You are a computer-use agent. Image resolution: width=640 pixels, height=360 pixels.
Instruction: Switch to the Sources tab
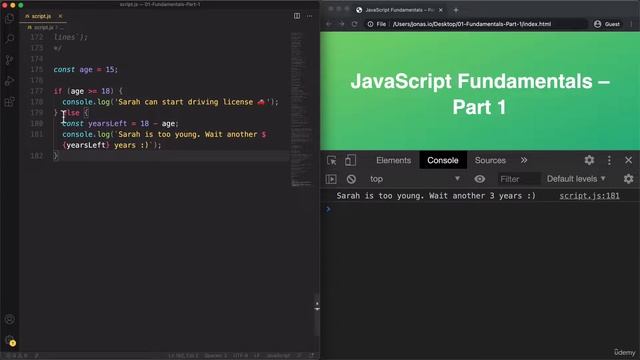click(490, 160)
